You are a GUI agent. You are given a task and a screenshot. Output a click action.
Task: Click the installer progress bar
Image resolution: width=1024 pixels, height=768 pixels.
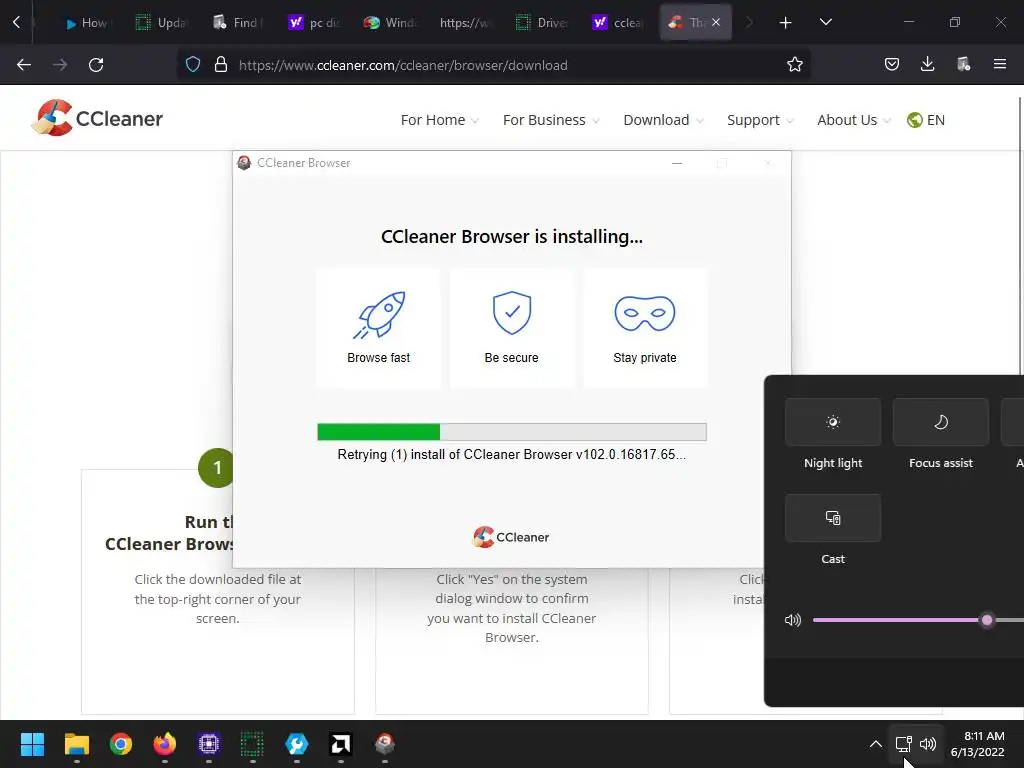(x=511, y=432)
